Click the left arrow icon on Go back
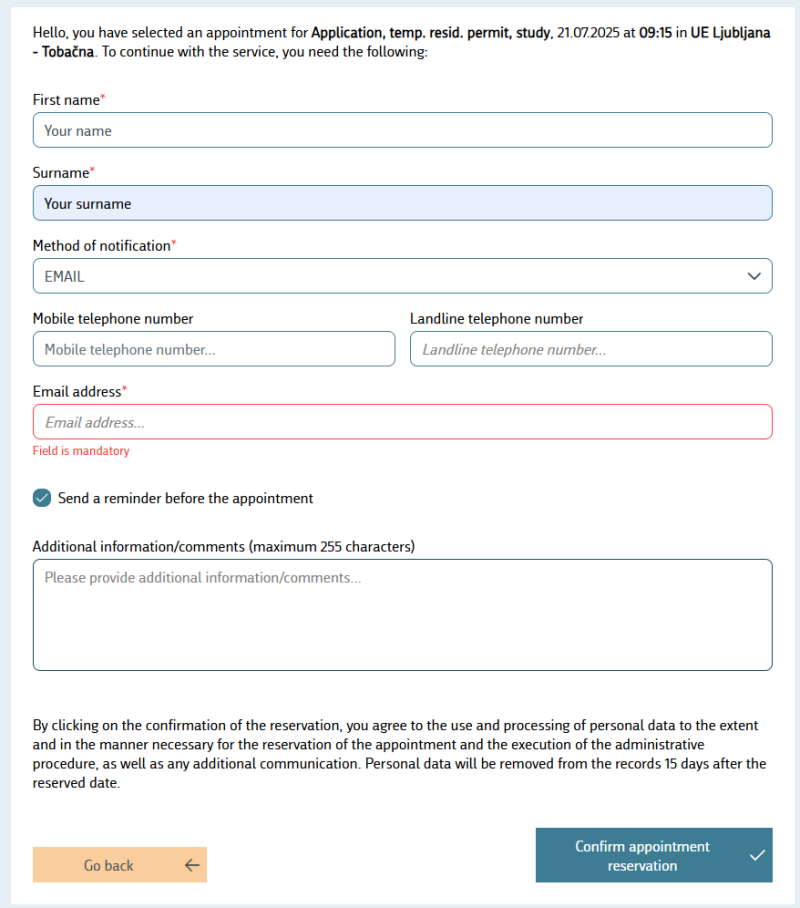 [x=192, y=865]
